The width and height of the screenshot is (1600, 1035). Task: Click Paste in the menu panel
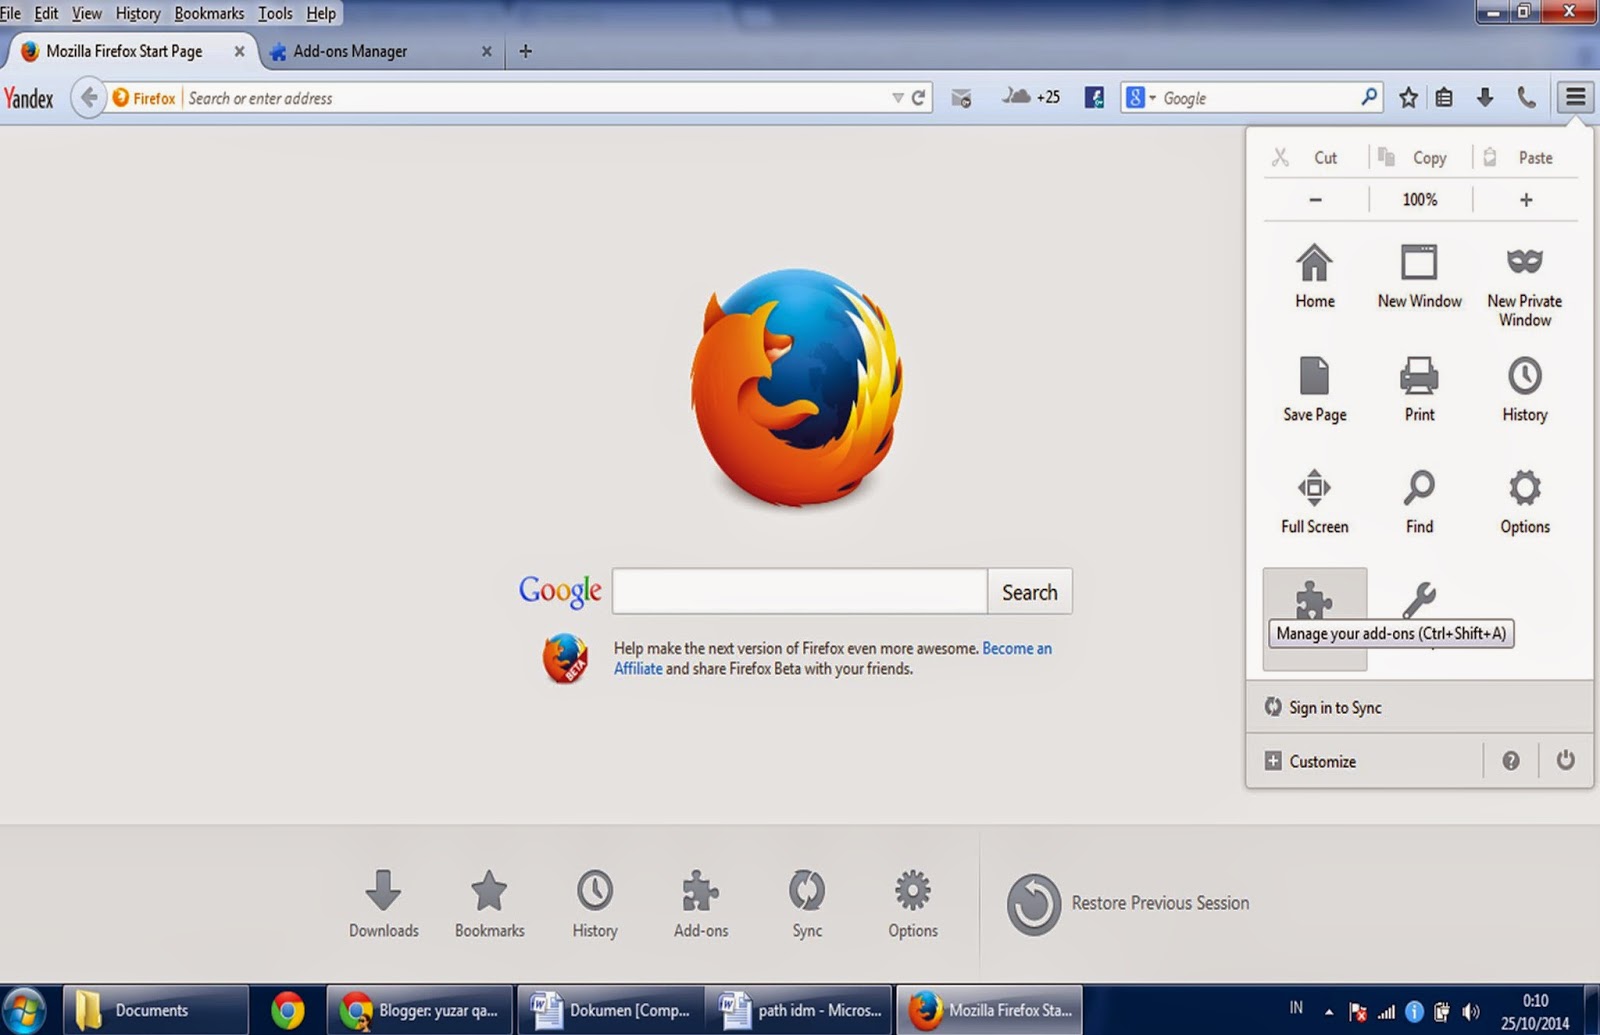click(x=1524, y=157)
